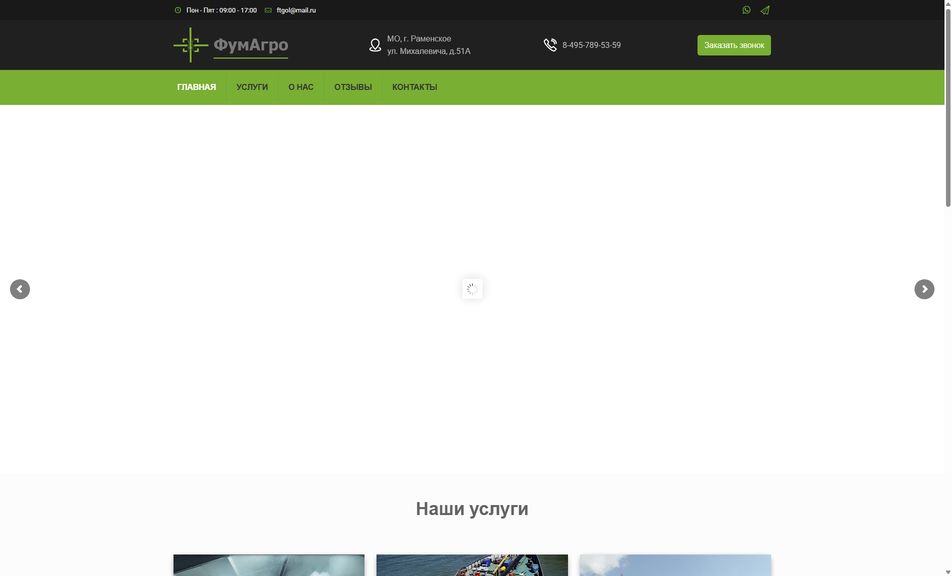Click the ФумАгро logo

pyautogui.click(x=231, y=45)
